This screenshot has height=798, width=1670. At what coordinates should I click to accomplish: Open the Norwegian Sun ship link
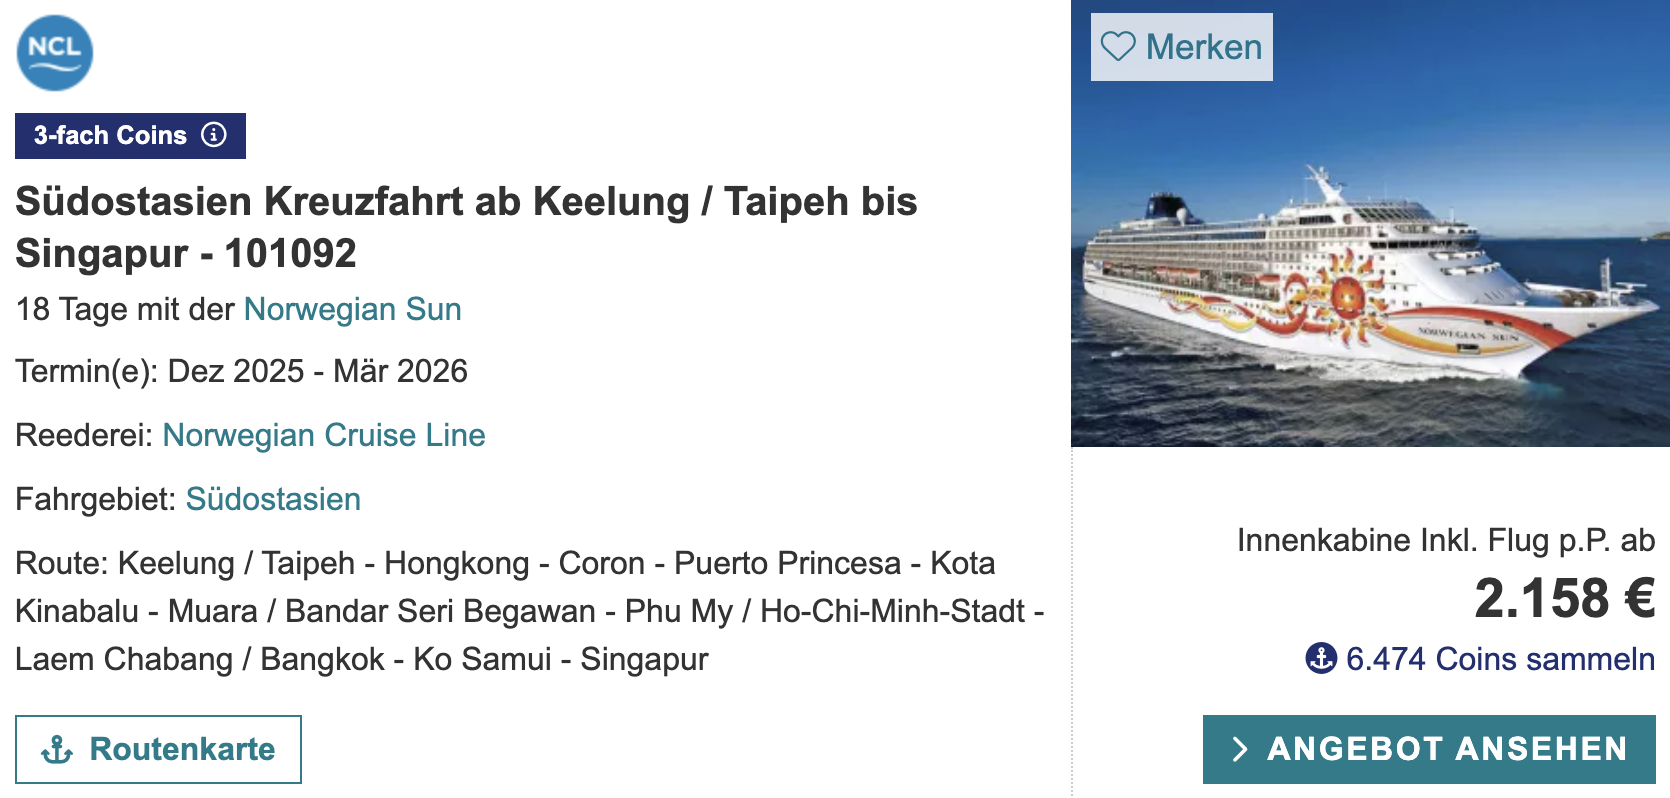352,309
